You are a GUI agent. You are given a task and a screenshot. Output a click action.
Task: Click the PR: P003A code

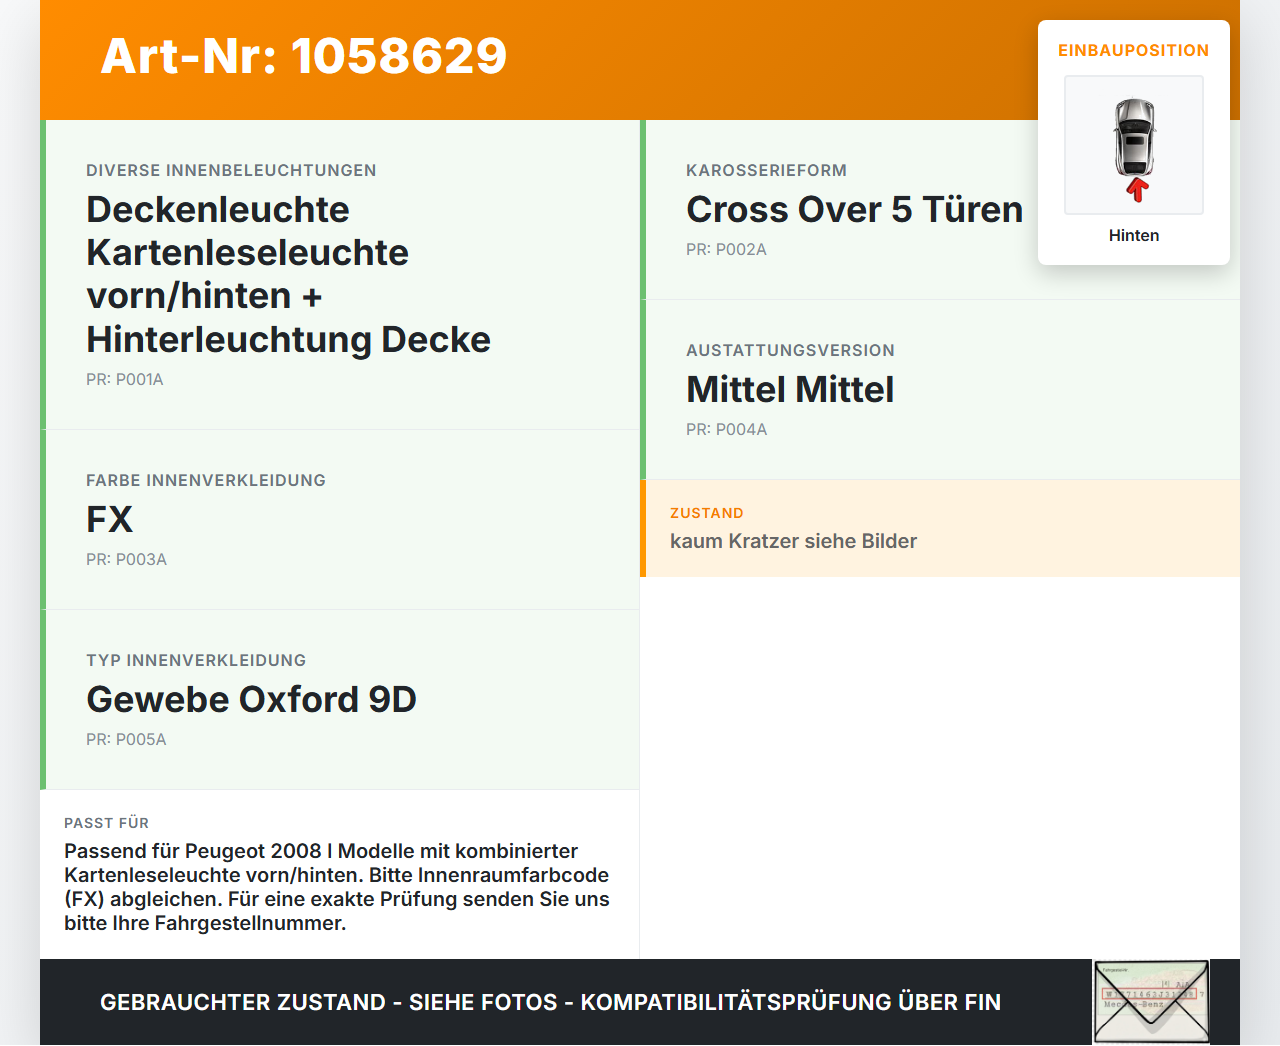126,560
